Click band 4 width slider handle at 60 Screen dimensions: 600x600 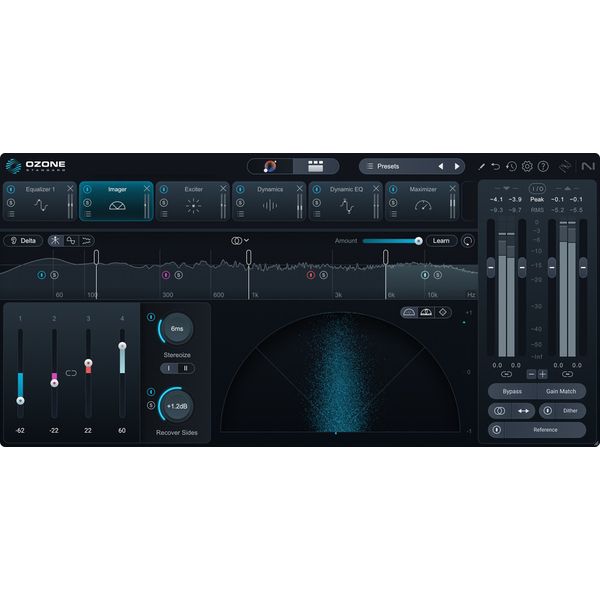coord(122,346)
